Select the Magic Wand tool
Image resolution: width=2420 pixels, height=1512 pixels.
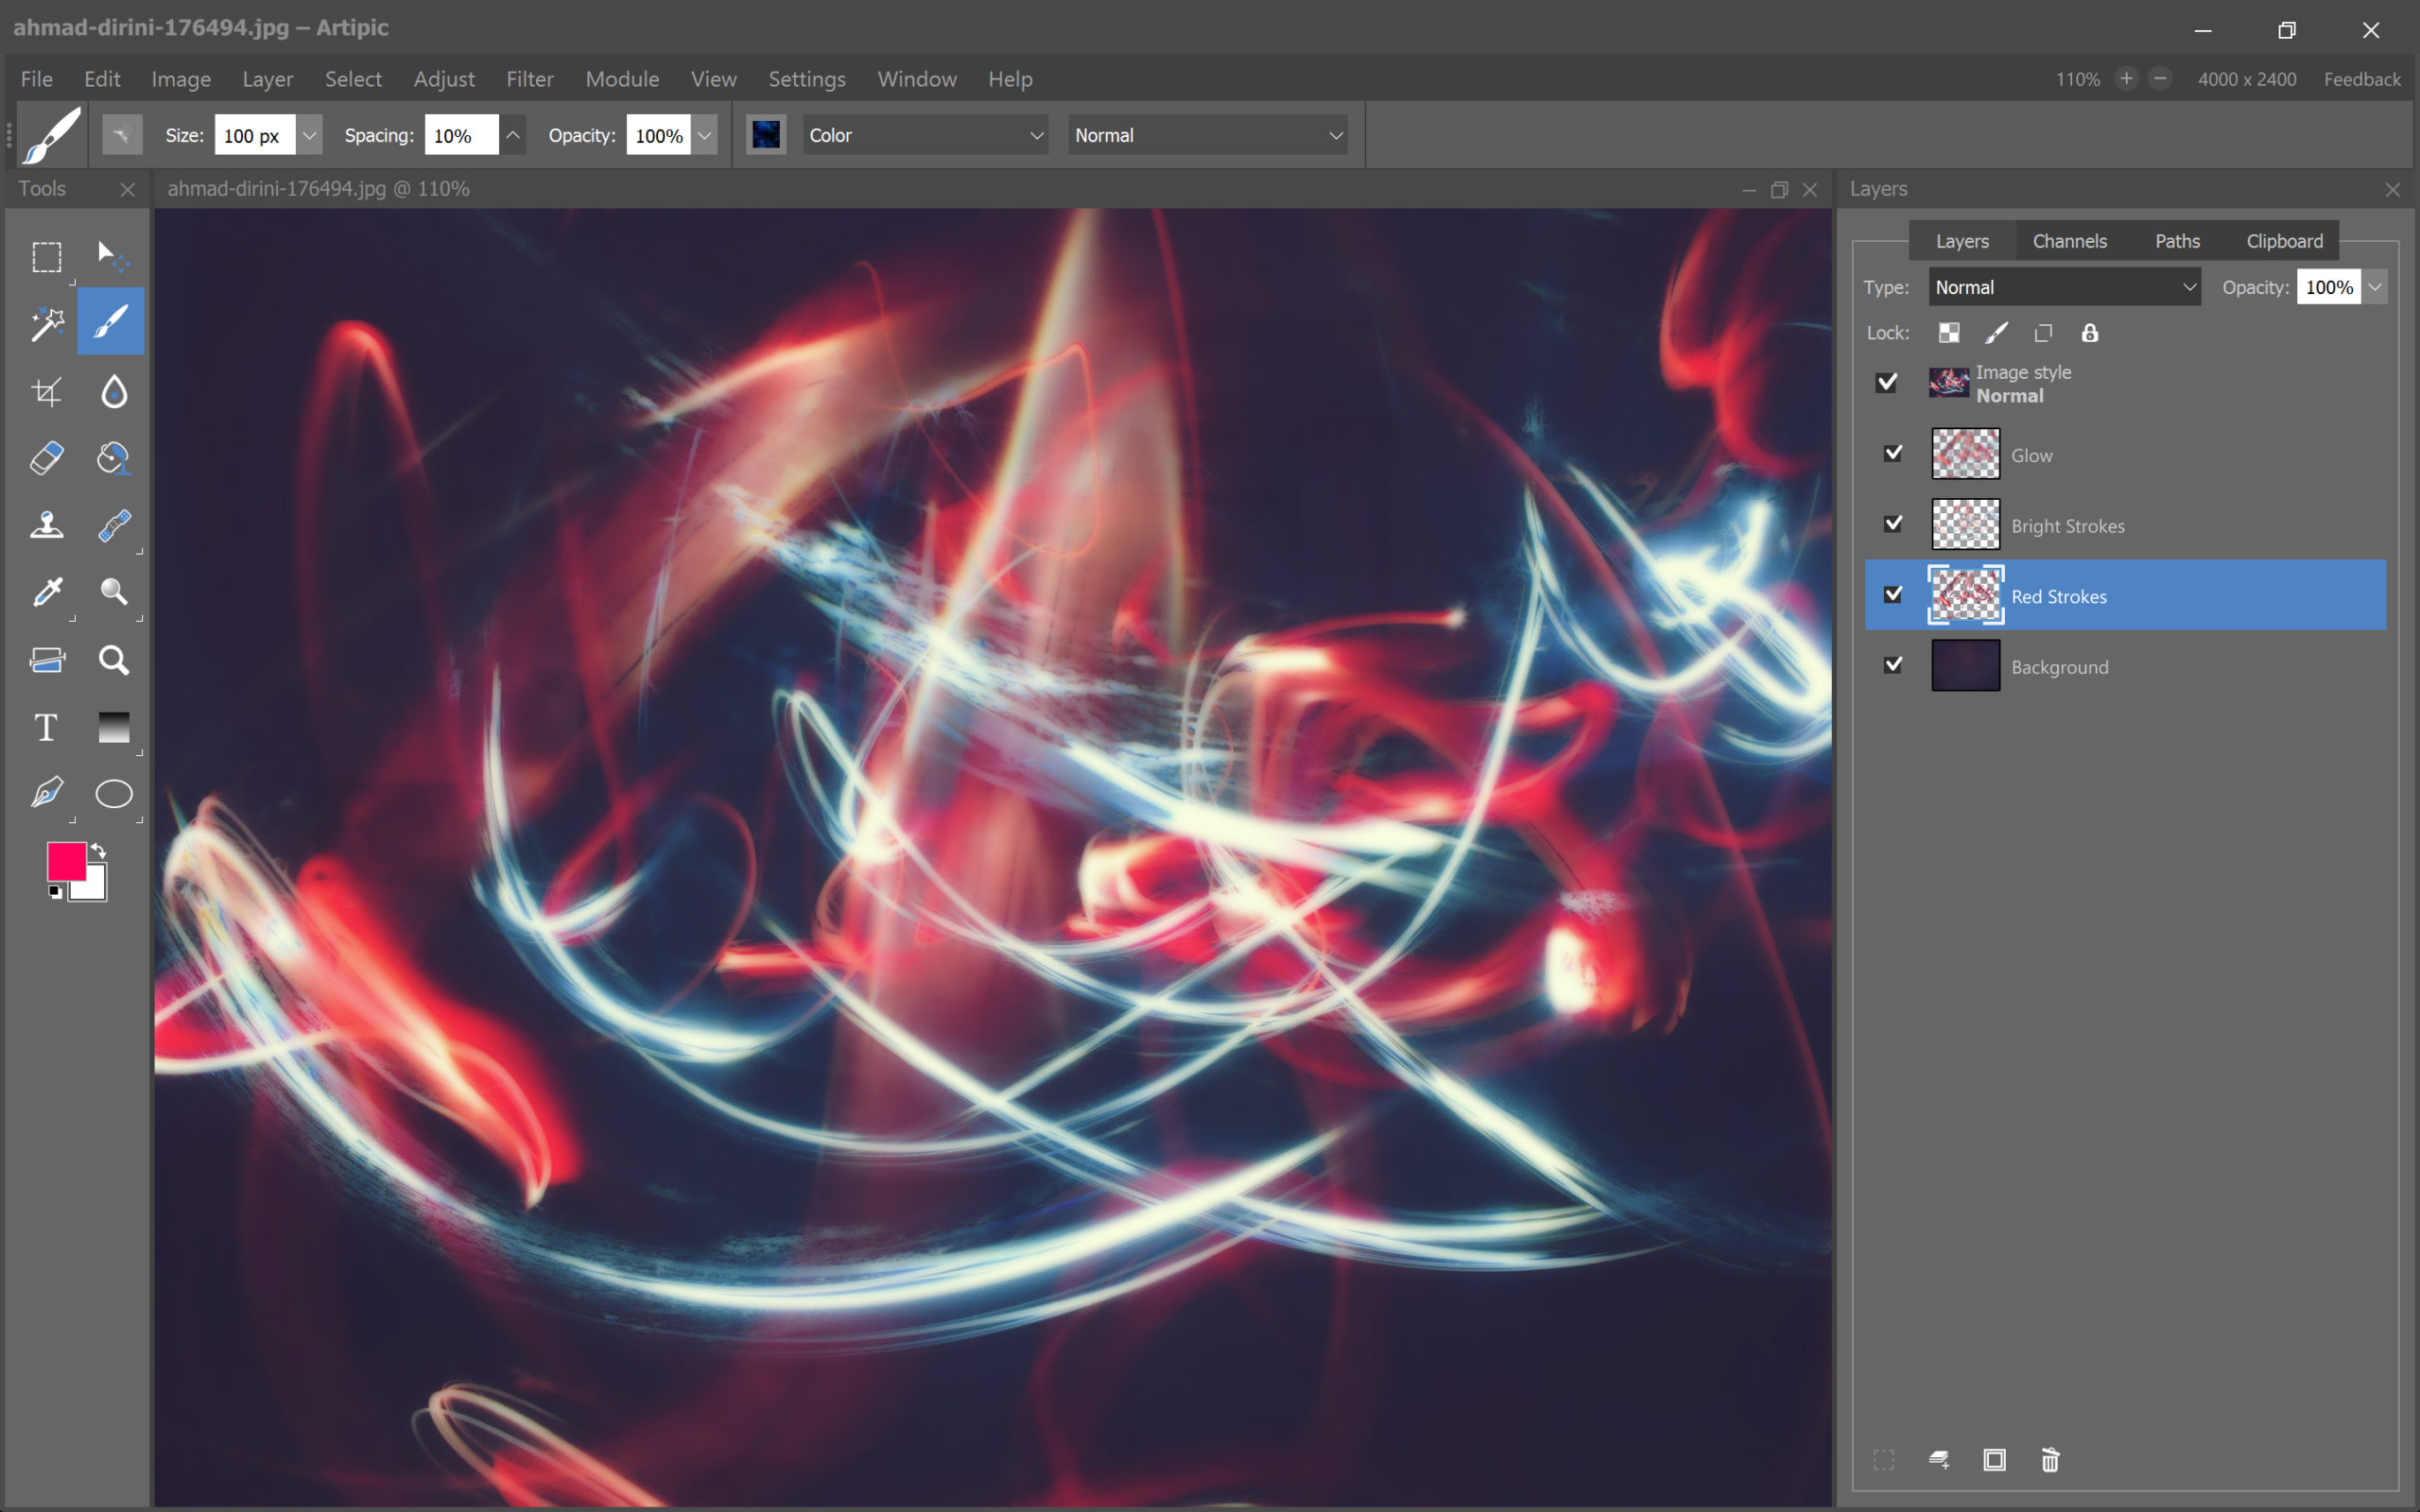click(x=46, y=323)
